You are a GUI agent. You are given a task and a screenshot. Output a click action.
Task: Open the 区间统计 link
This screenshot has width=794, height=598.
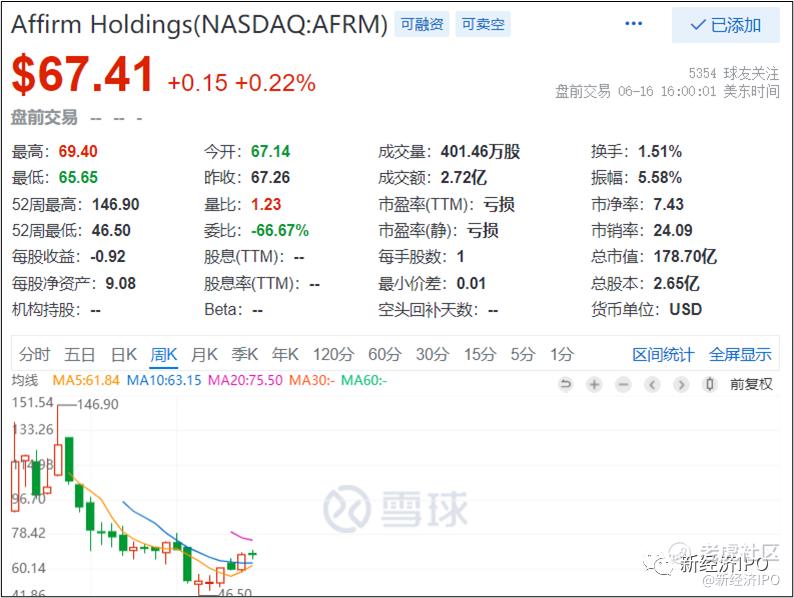663,355
